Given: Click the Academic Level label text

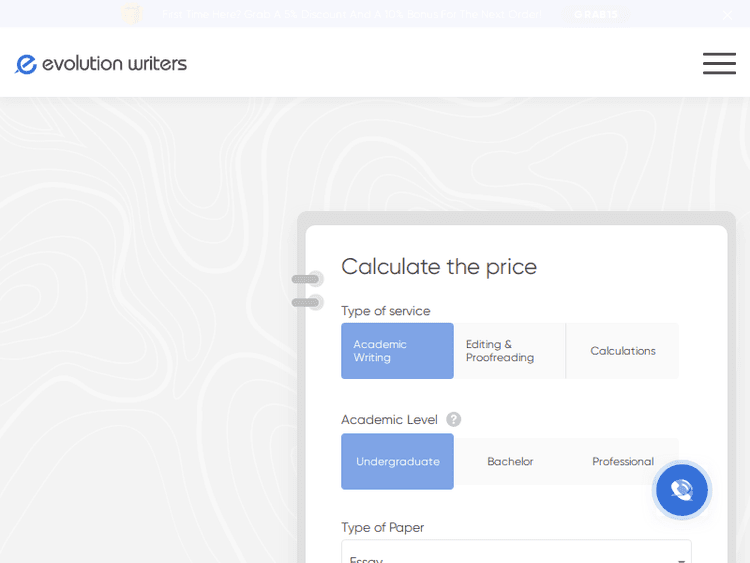Looking at the screenshot, I should [389, 420].
